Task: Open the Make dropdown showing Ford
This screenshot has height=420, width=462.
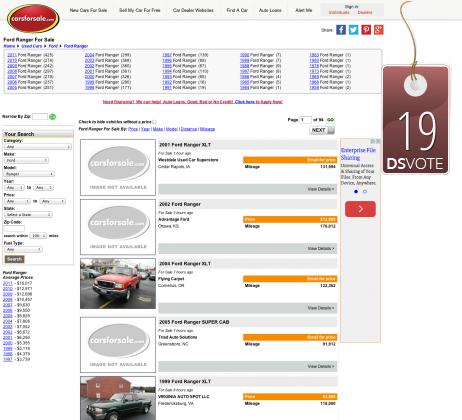Action: click(x=26, y=160)
